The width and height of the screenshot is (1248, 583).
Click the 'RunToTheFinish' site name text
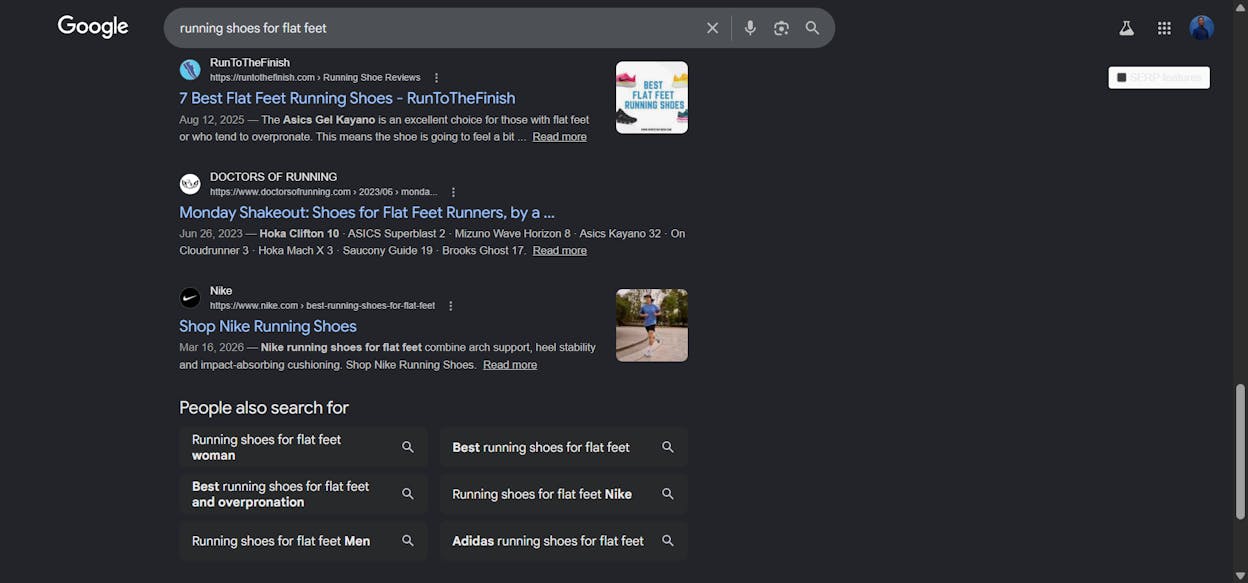click(x=250, y=63)
